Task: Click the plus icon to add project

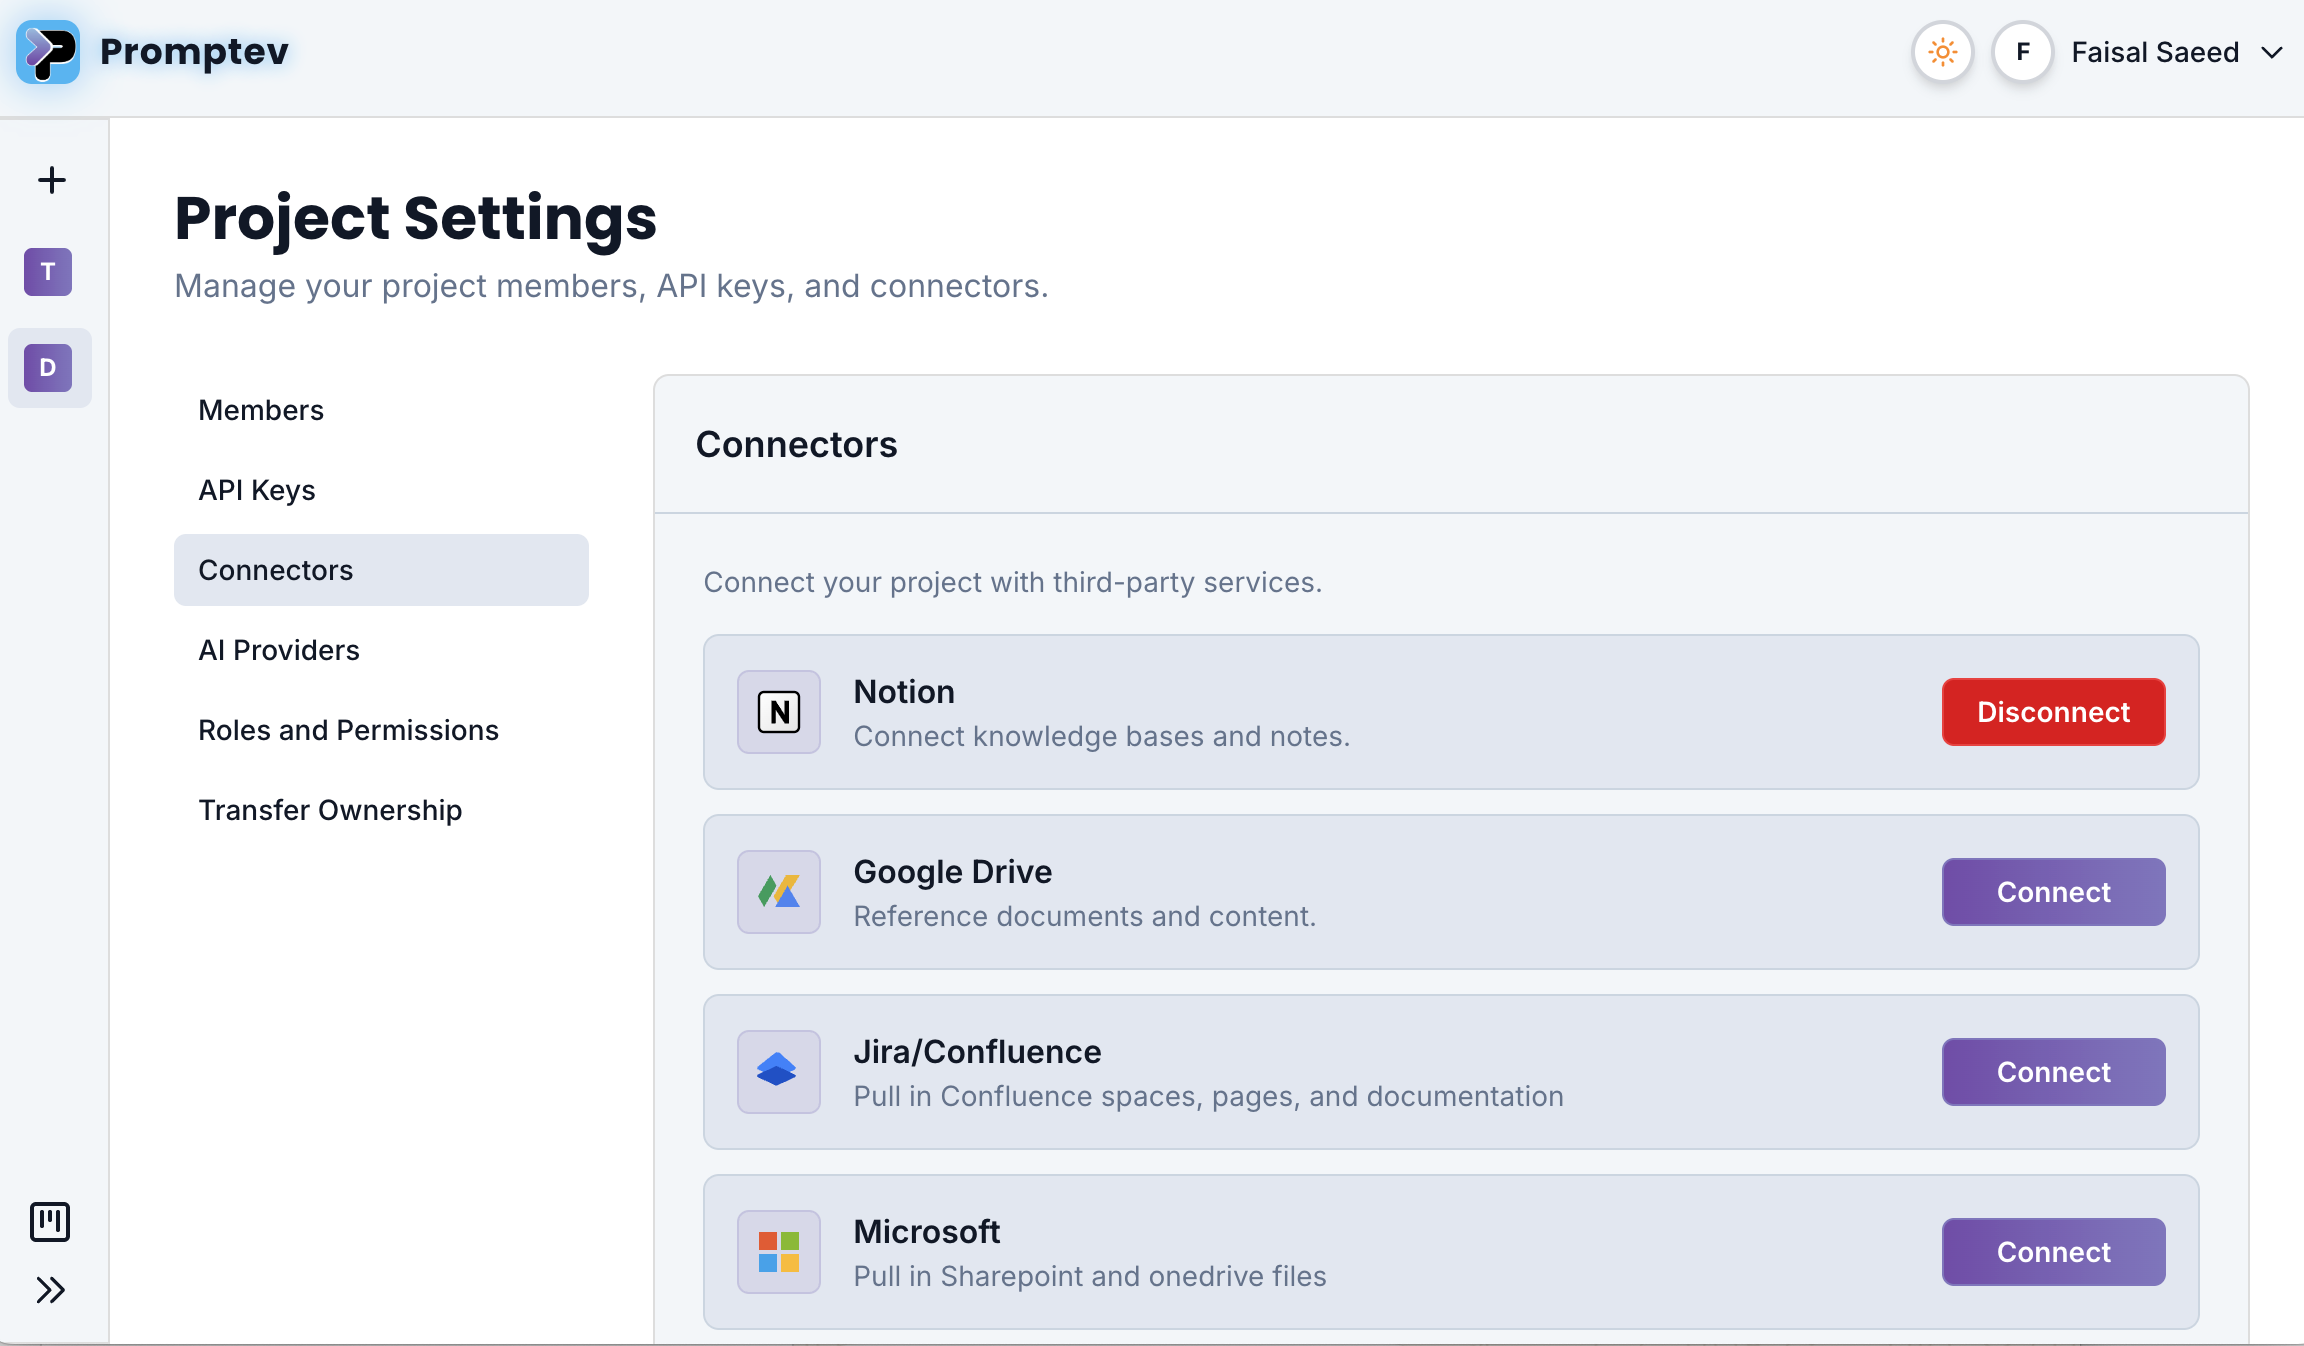Action: (x=51, y=180)
